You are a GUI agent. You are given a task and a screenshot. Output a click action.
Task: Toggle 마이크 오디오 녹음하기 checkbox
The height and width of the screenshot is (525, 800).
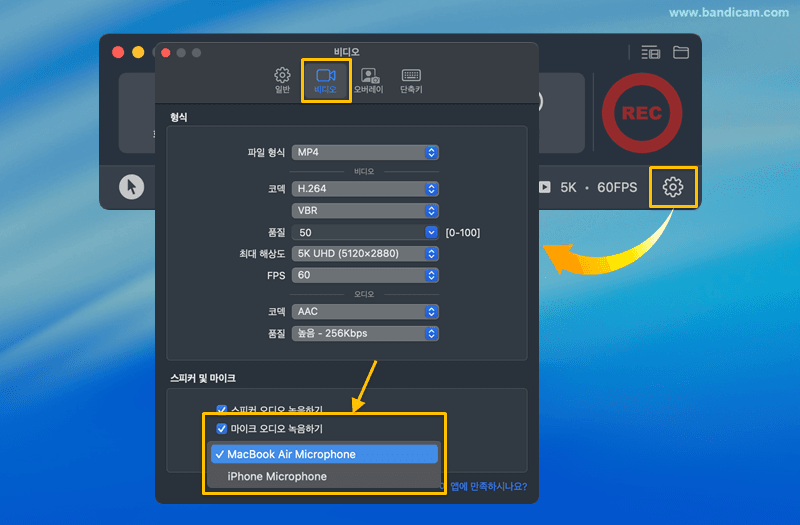222,428
